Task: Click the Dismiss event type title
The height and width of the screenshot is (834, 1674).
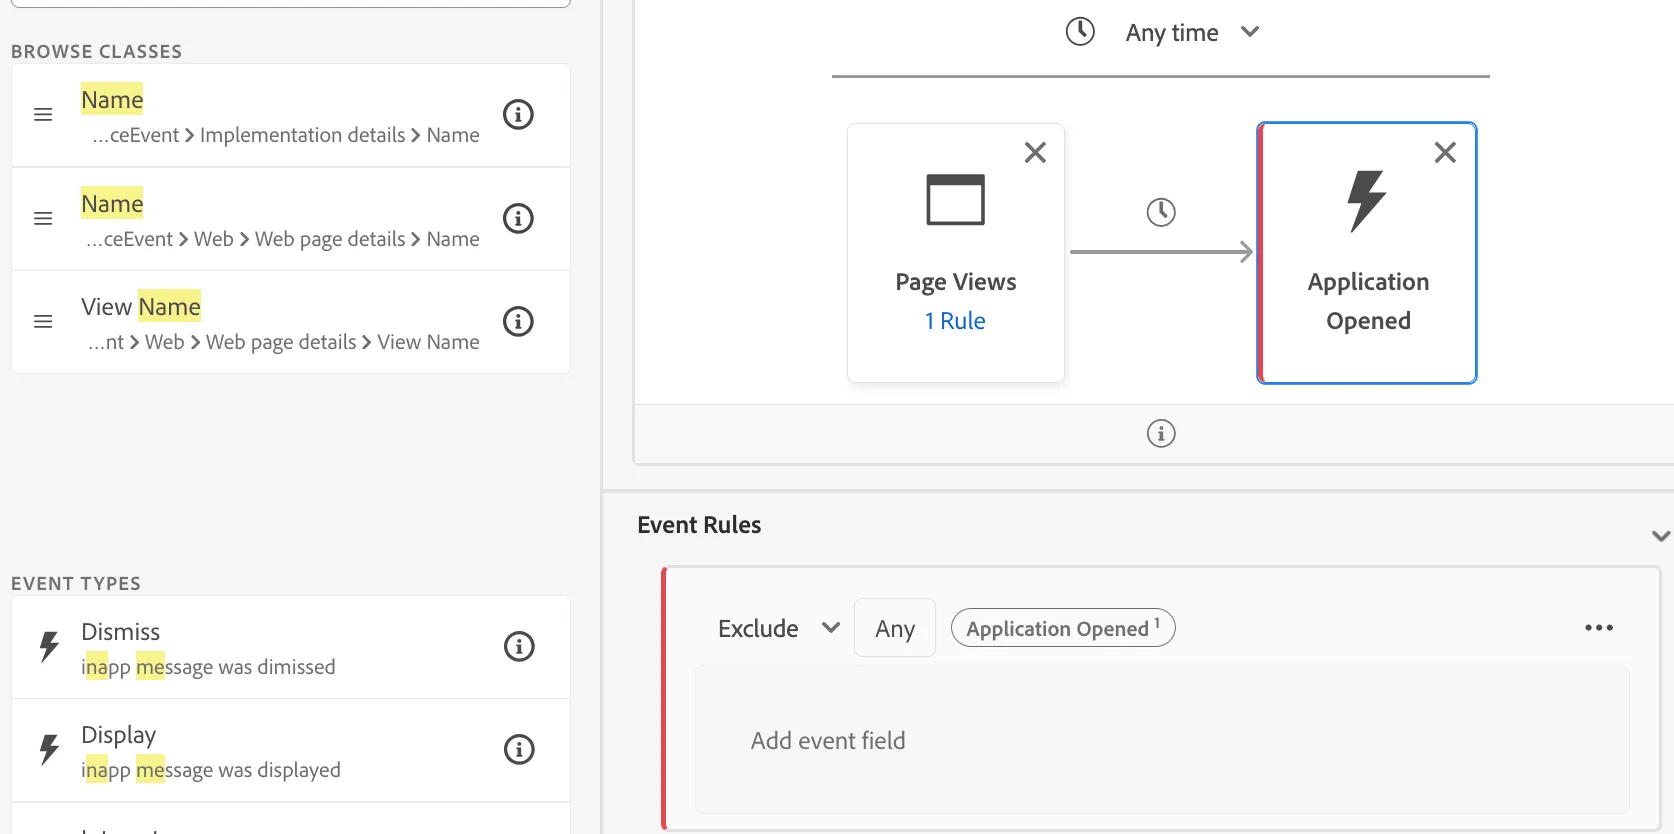Action: [120, 632]
